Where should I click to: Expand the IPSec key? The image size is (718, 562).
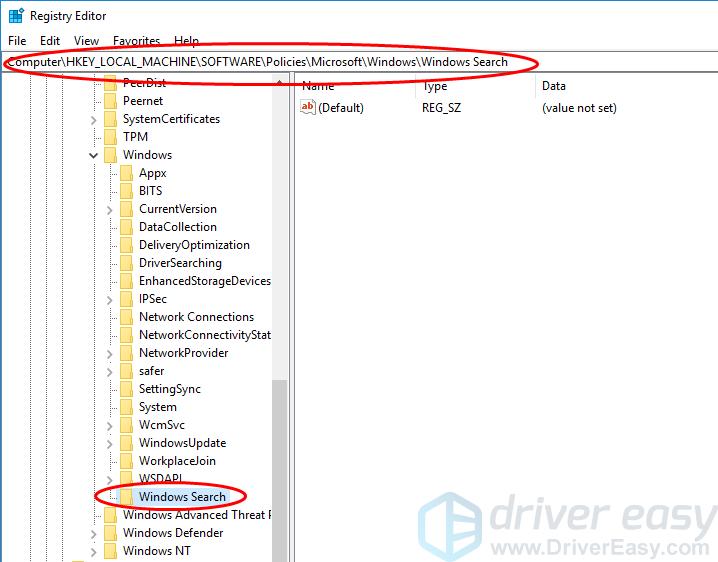pyautogui.click(x=109, y=300)
